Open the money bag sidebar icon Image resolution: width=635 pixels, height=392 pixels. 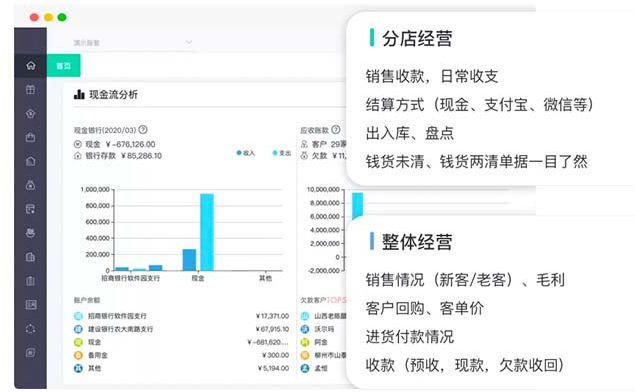pyautogui.click(x=31, y=185)
